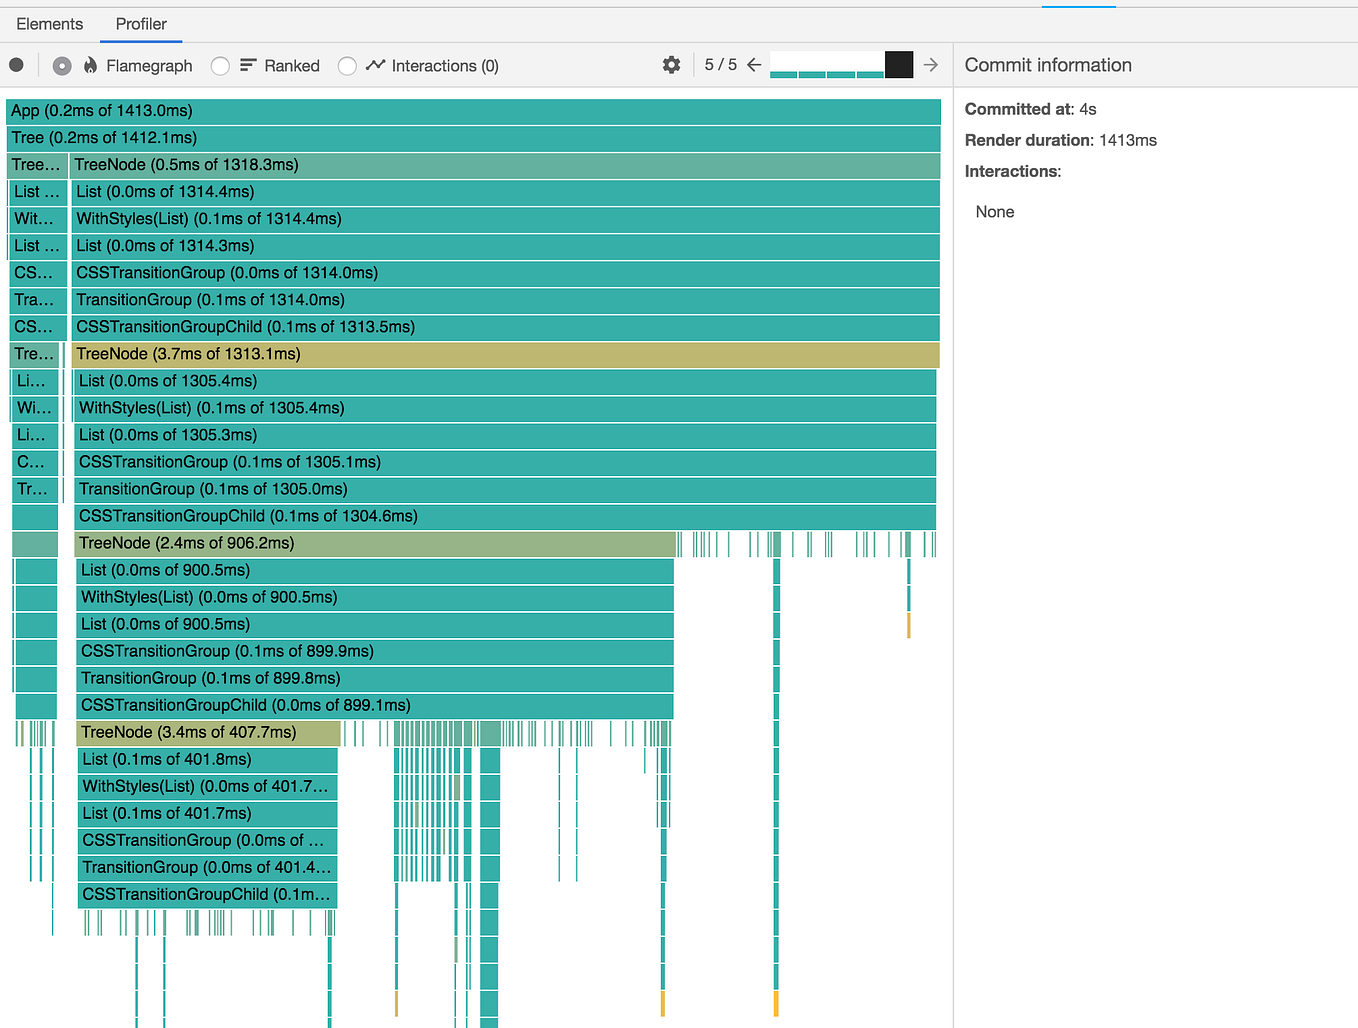Select the Ranked radio button

(x=220, y=65)
